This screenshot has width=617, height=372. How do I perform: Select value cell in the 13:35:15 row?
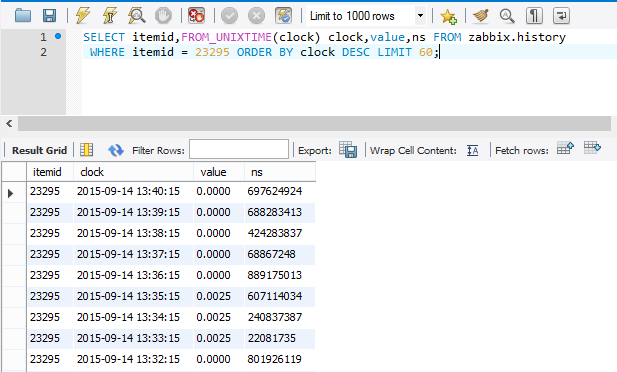coord(219,296)
